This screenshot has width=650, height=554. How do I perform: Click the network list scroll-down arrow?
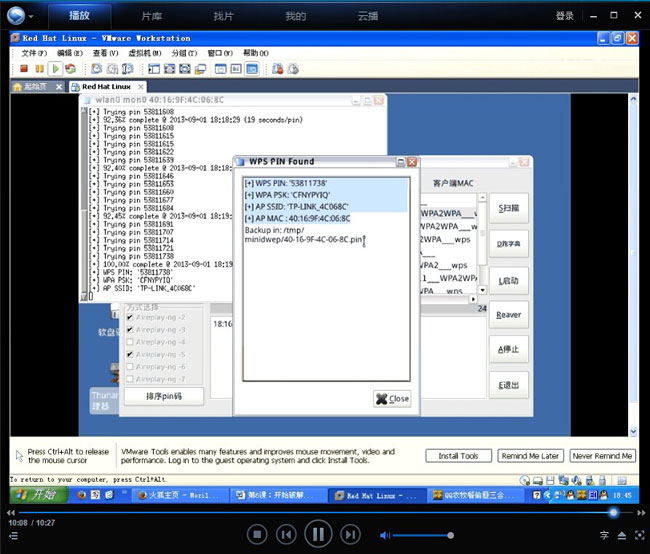482,290
